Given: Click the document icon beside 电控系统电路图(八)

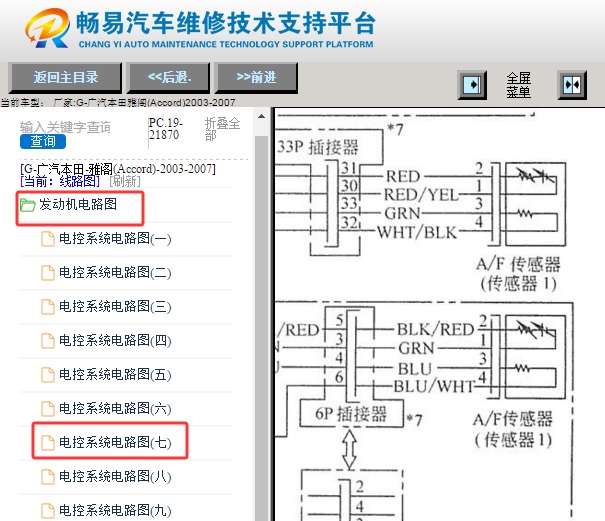Looking at the screenshot, I should click(x=48, y=477).
